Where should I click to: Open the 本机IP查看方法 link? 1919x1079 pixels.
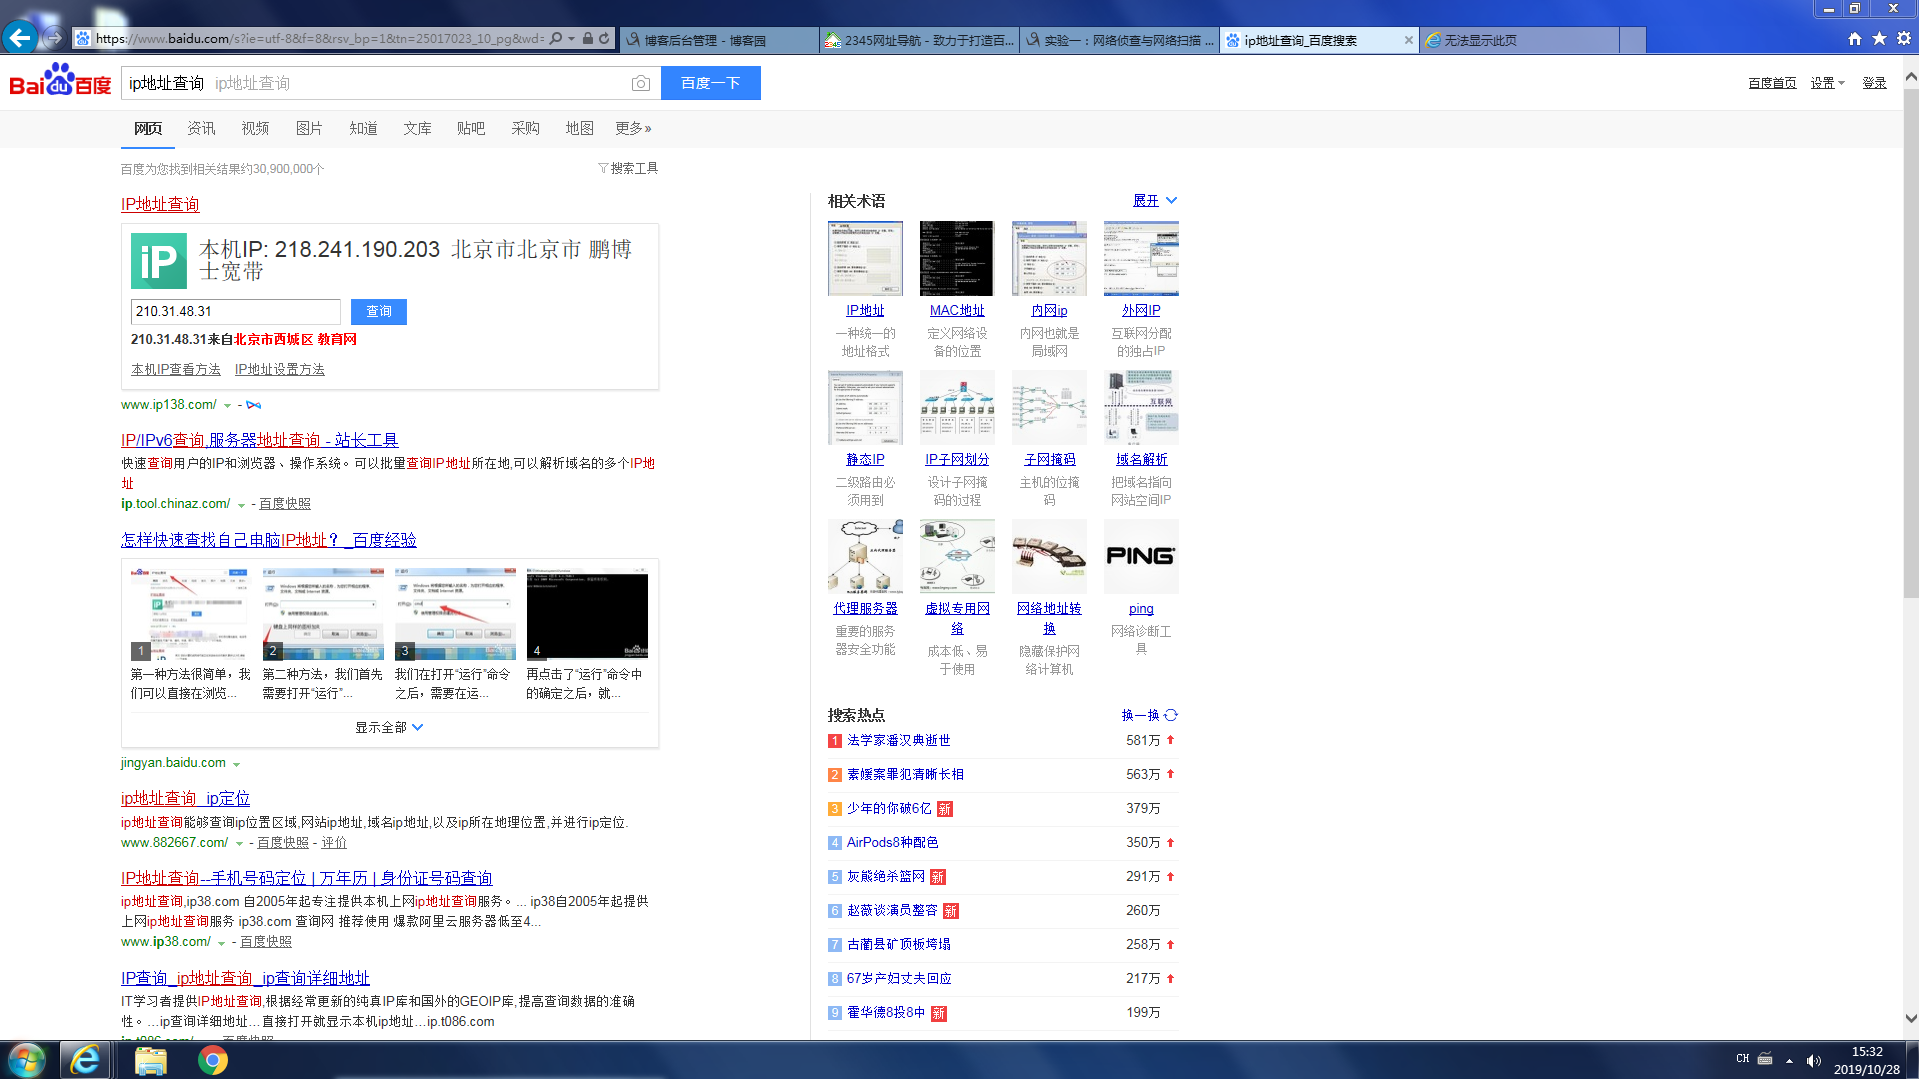tap(176, 370)
